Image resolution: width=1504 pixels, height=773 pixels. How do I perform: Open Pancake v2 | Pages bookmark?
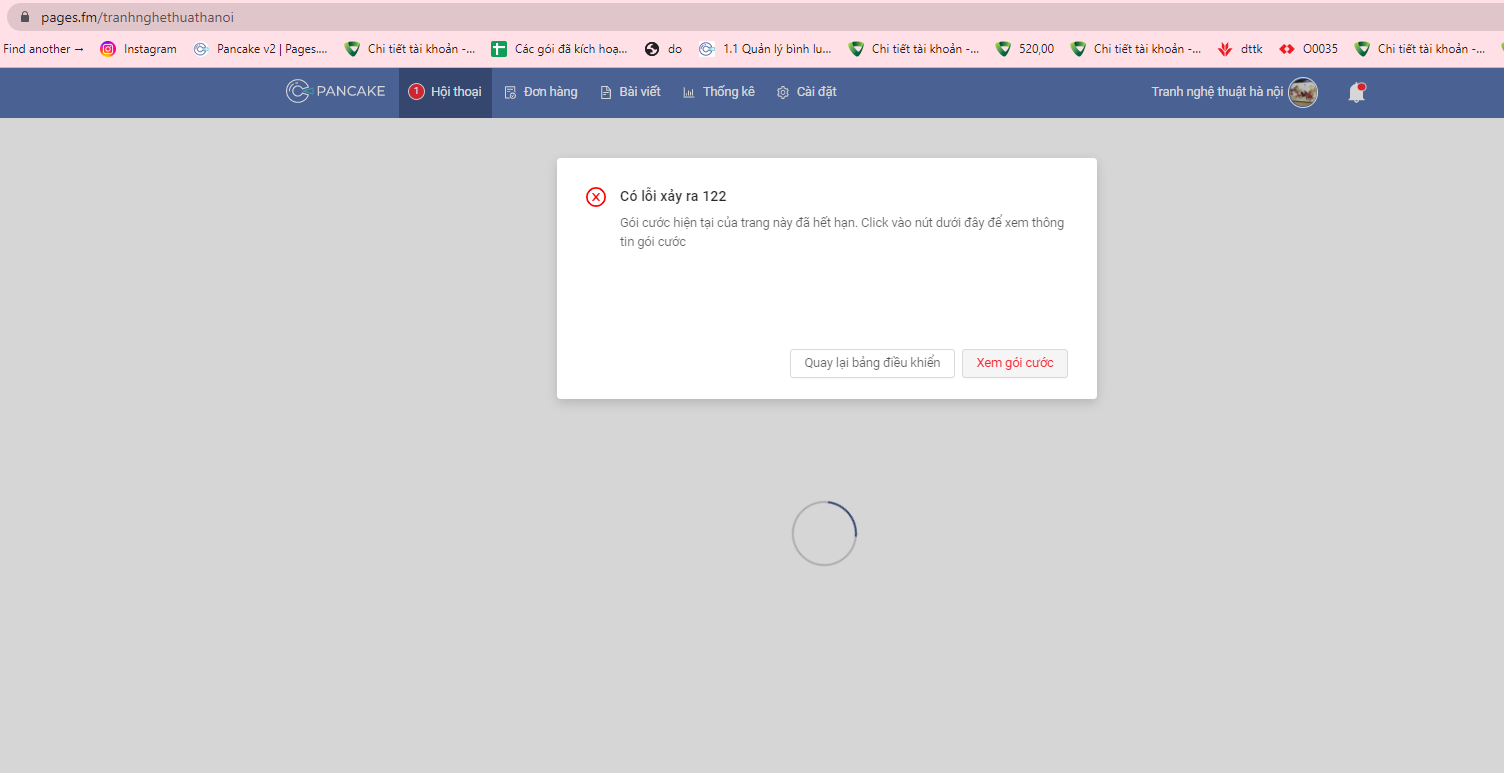260,49
